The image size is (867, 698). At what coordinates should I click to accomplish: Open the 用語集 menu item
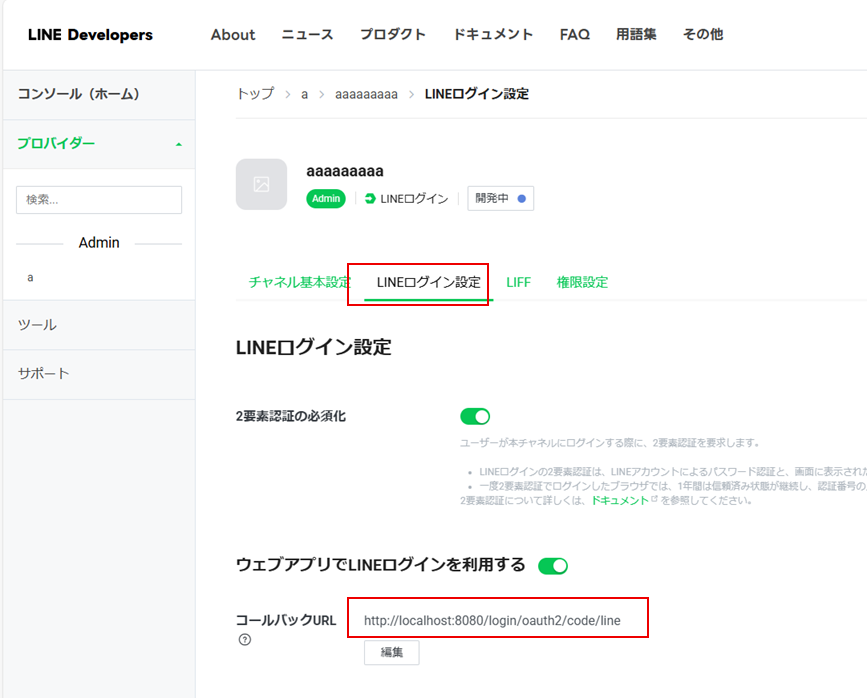636,35
